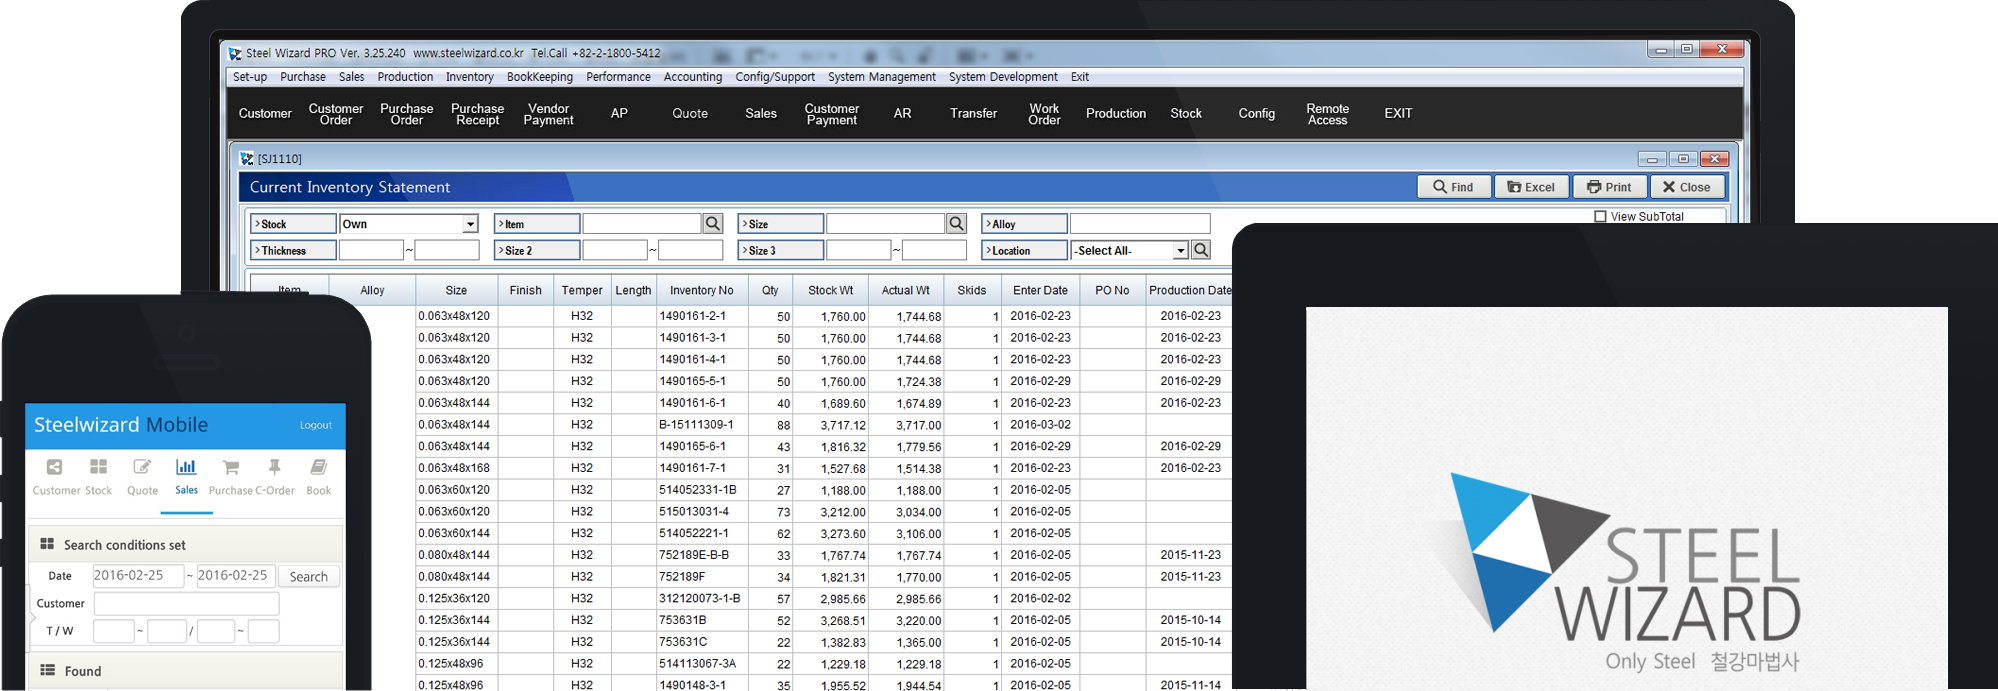The image size is (1998, 691).
Task: Click EXIT in the black toolbar
Action: pos(1398,114)
